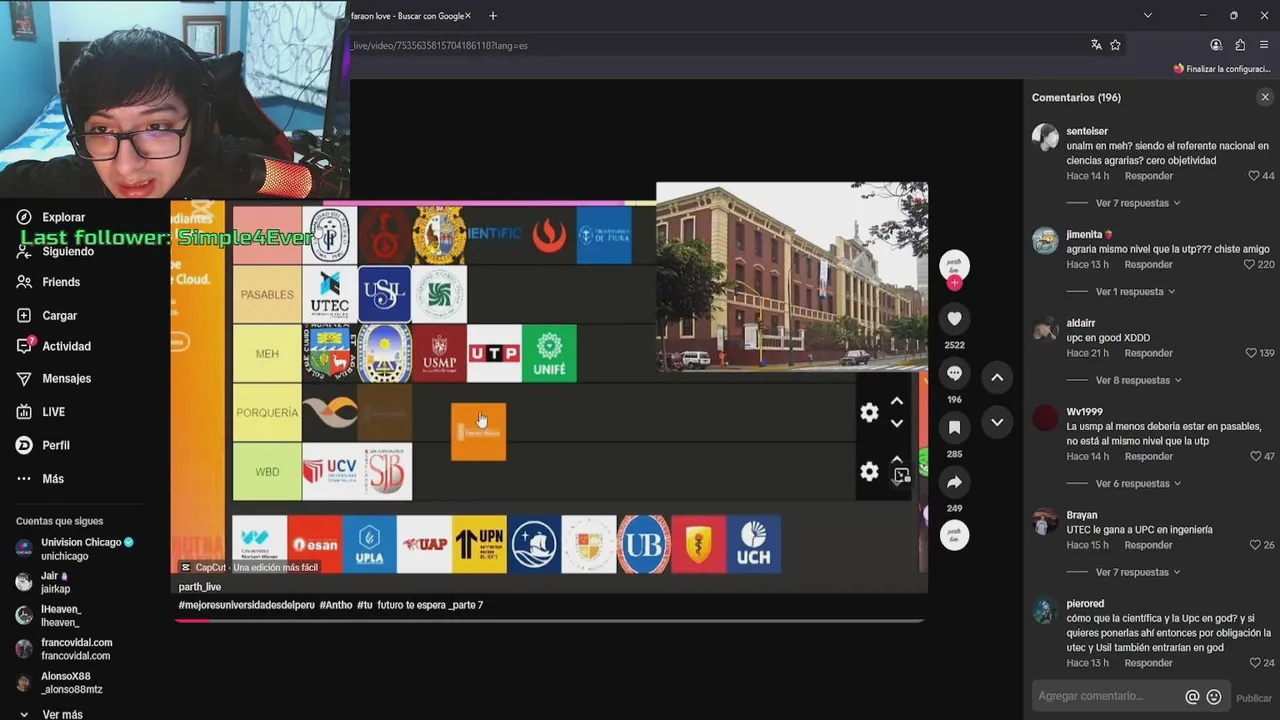Go to LIVE section
The height and width of the screenshot is (720, 1280).
[x=41, y=412]
